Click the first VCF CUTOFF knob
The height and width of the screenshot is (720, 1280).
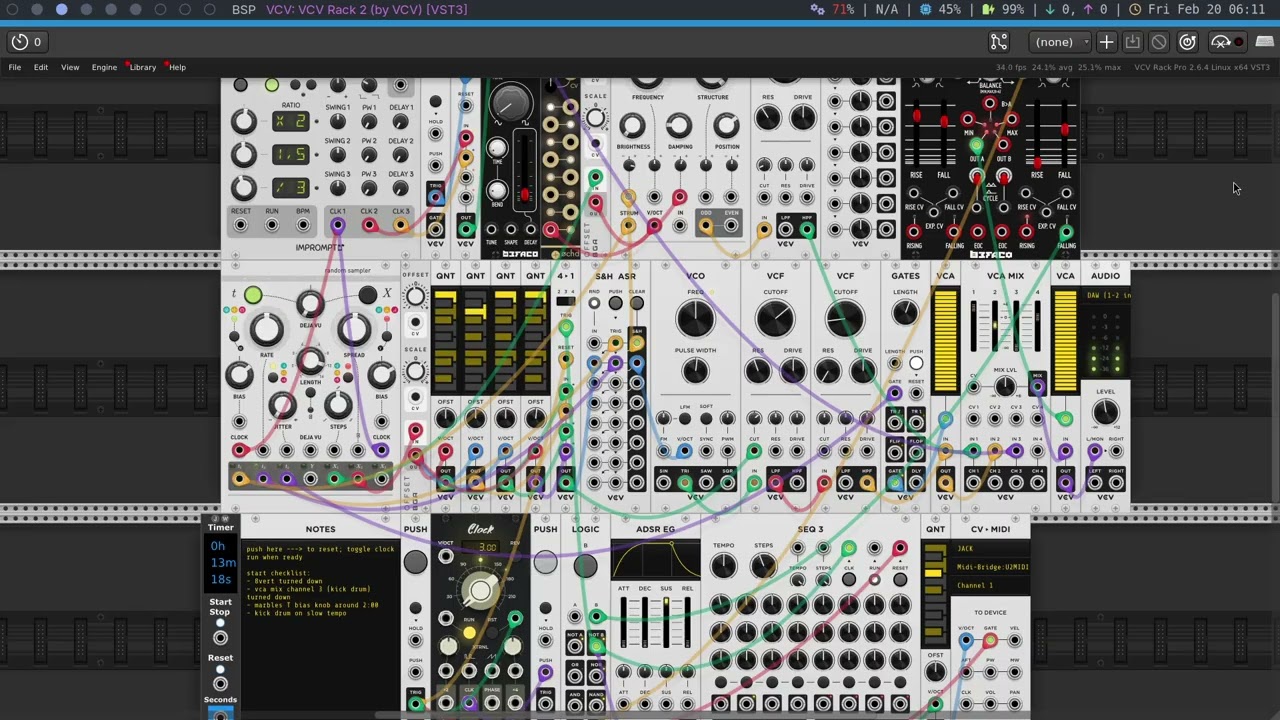pyautogui.click(x=775, y=320)
